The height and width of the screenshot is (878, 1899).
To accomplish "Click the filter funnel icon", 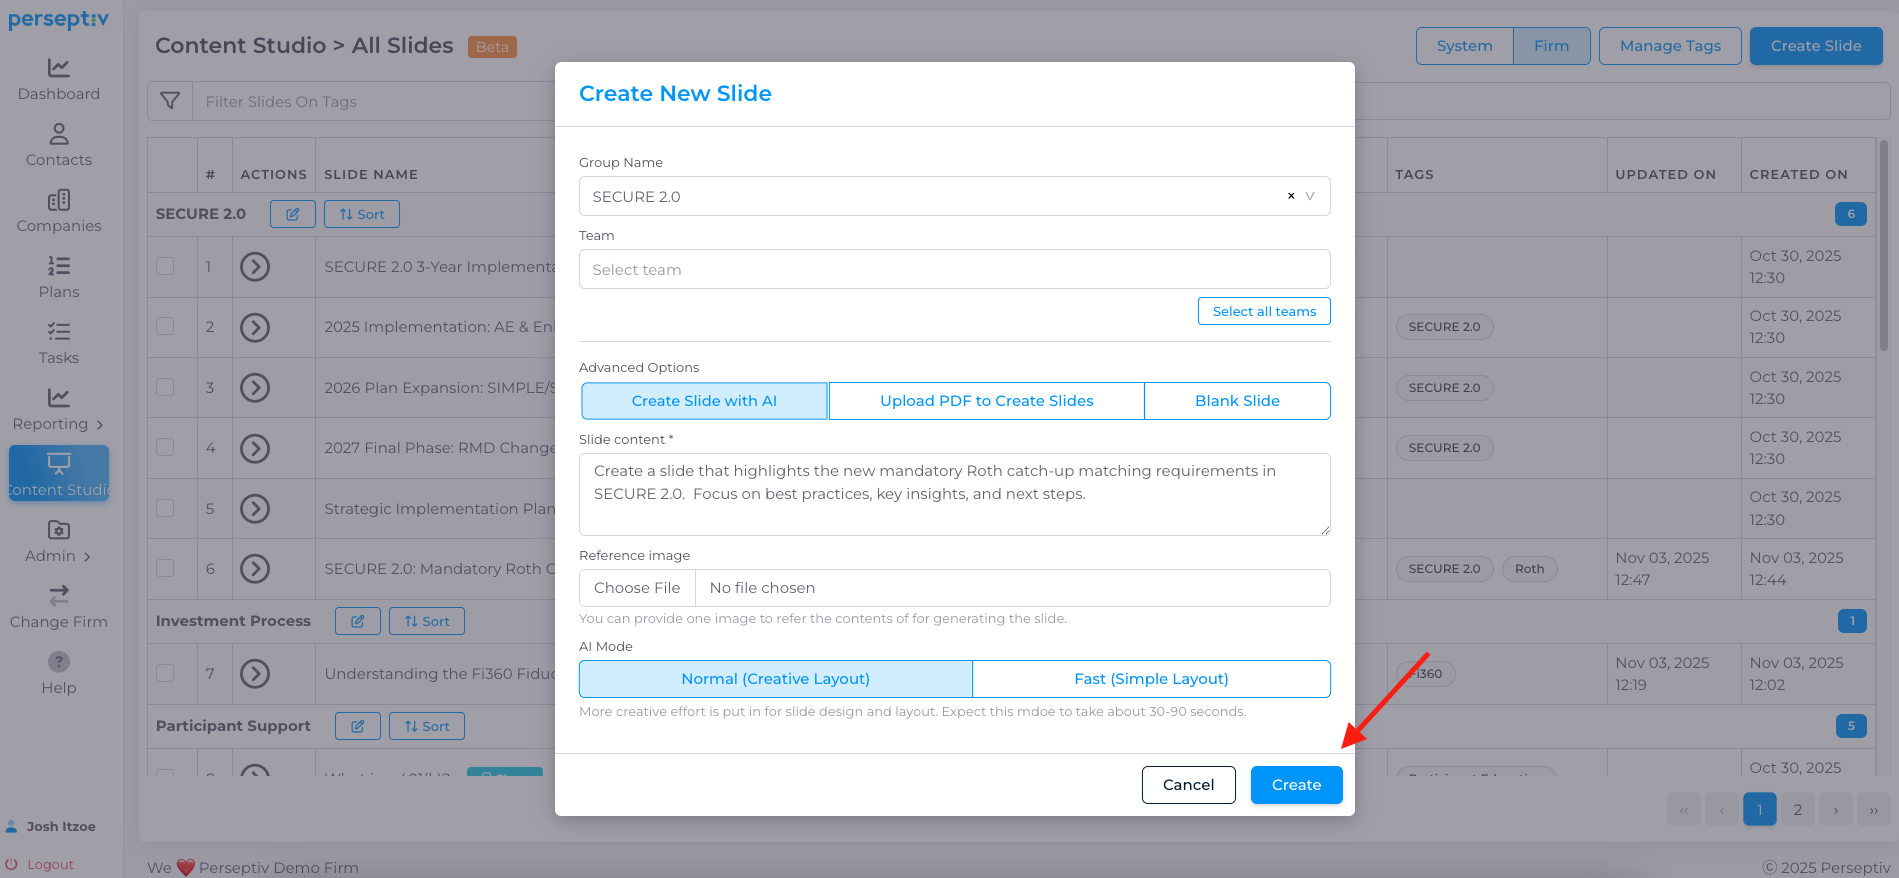I will (x=170, y=101).
